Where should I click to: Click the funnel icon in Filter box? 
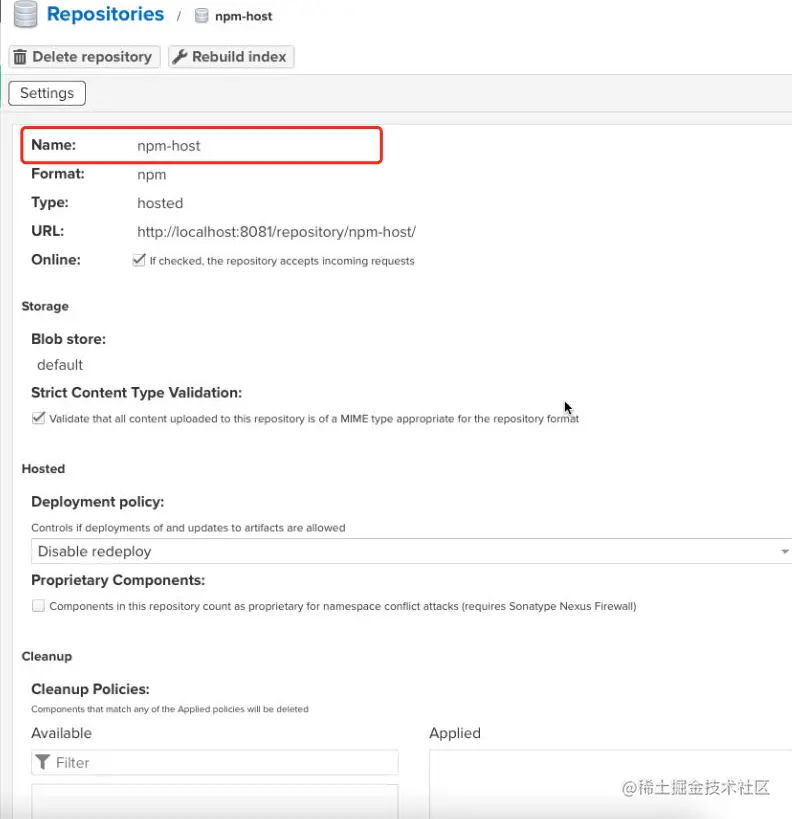click(x=42, y=763)
